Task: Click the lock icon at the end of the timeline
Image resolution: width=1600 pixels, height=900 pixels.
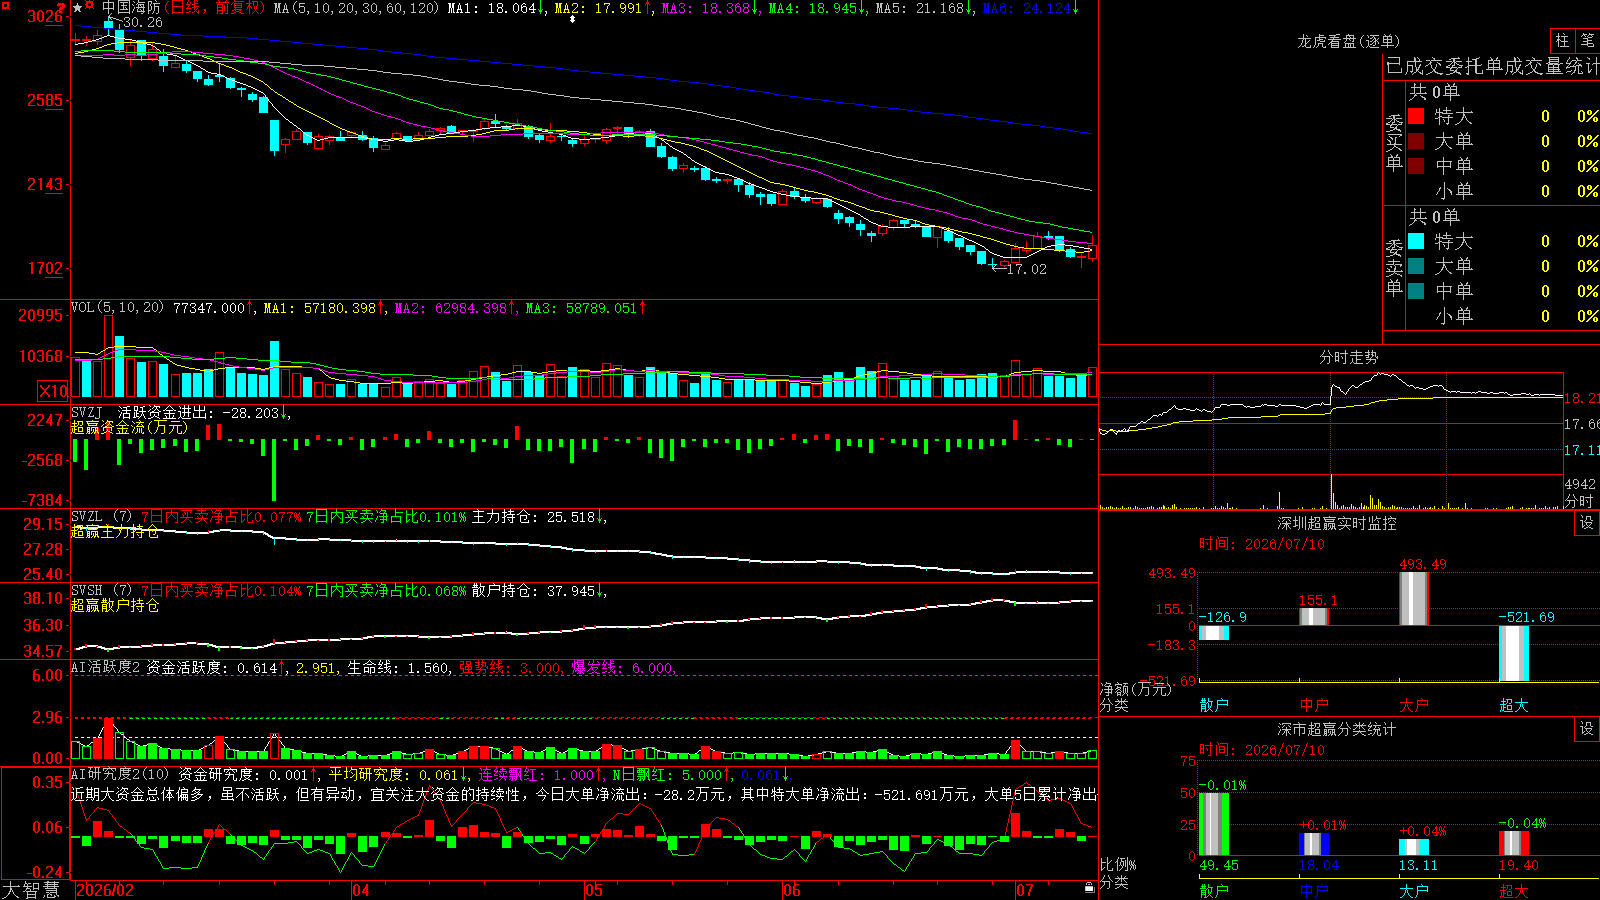Action: coord(1089,887)
